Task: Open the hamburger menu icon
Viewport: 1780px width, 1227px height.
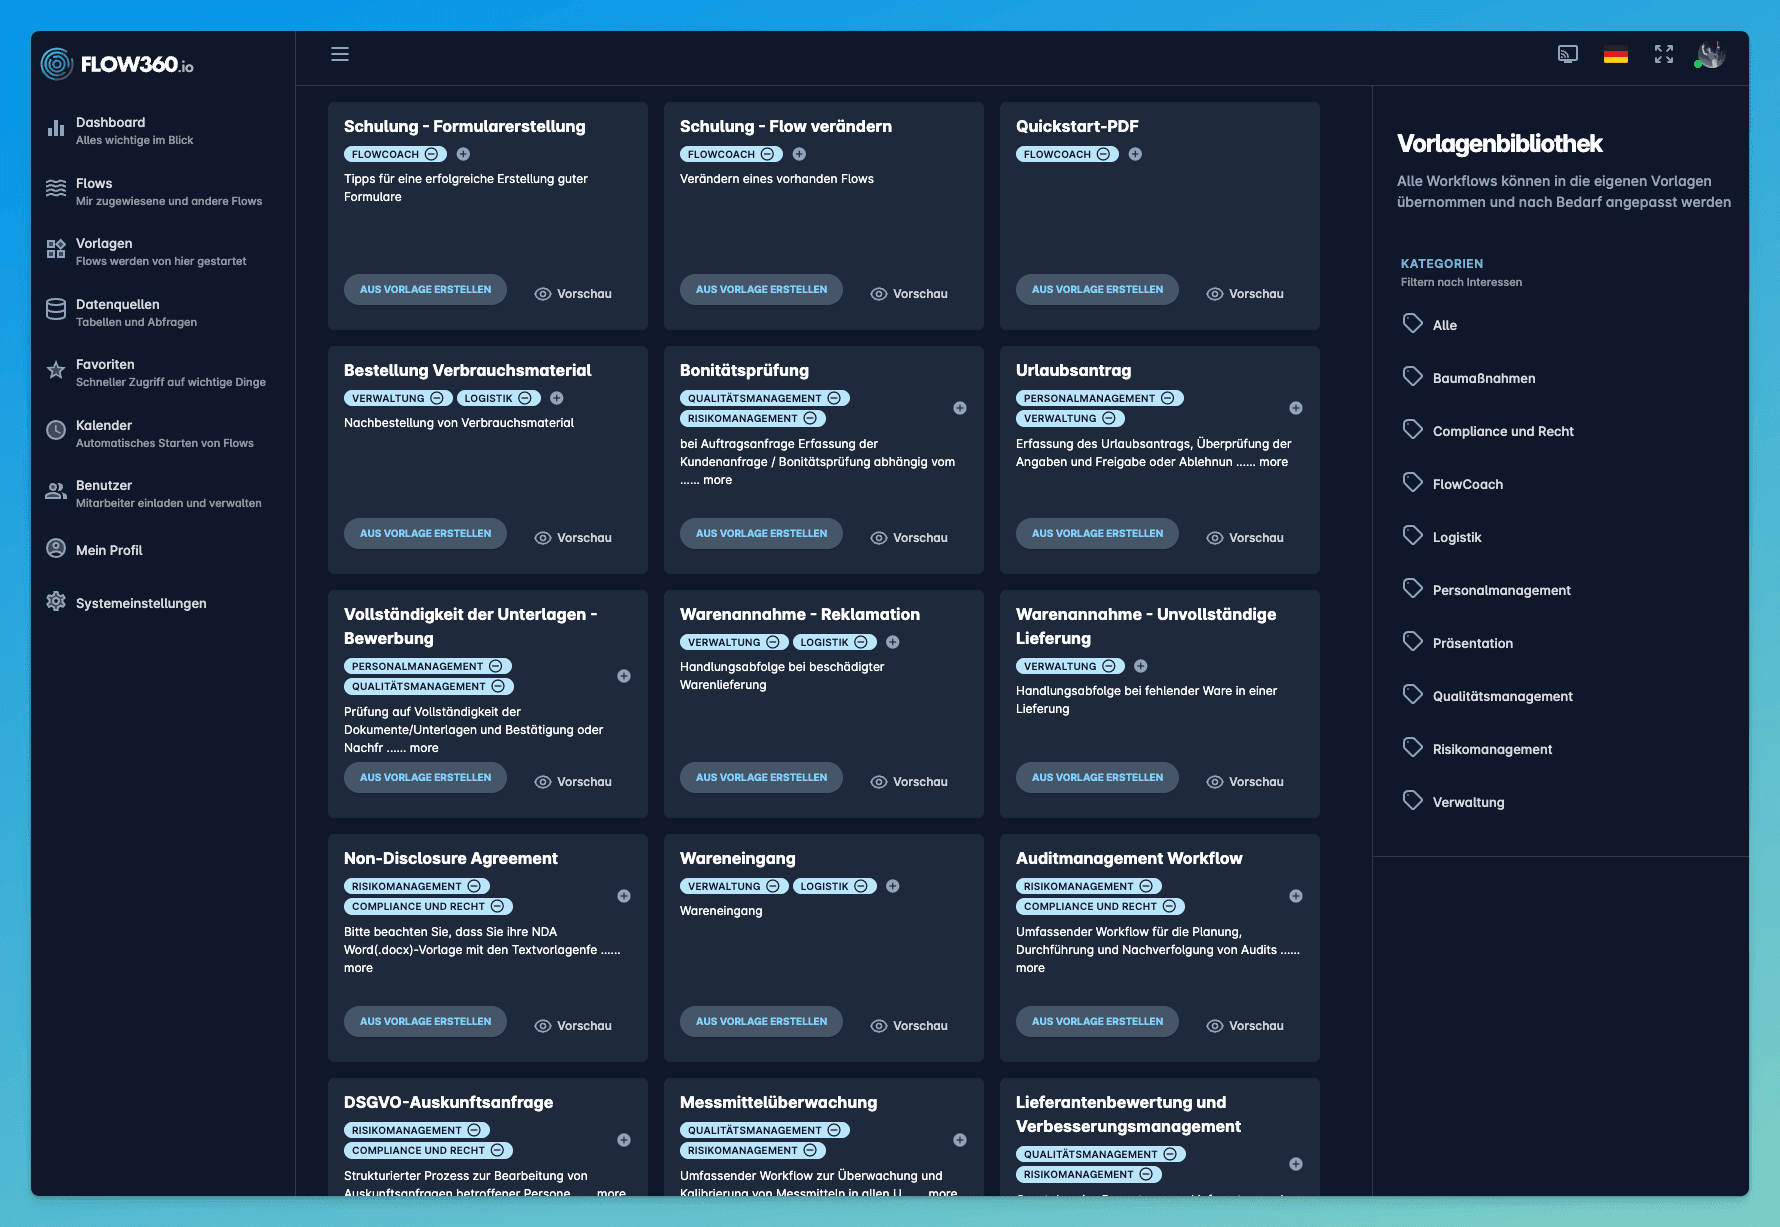Action: [340, 54]
